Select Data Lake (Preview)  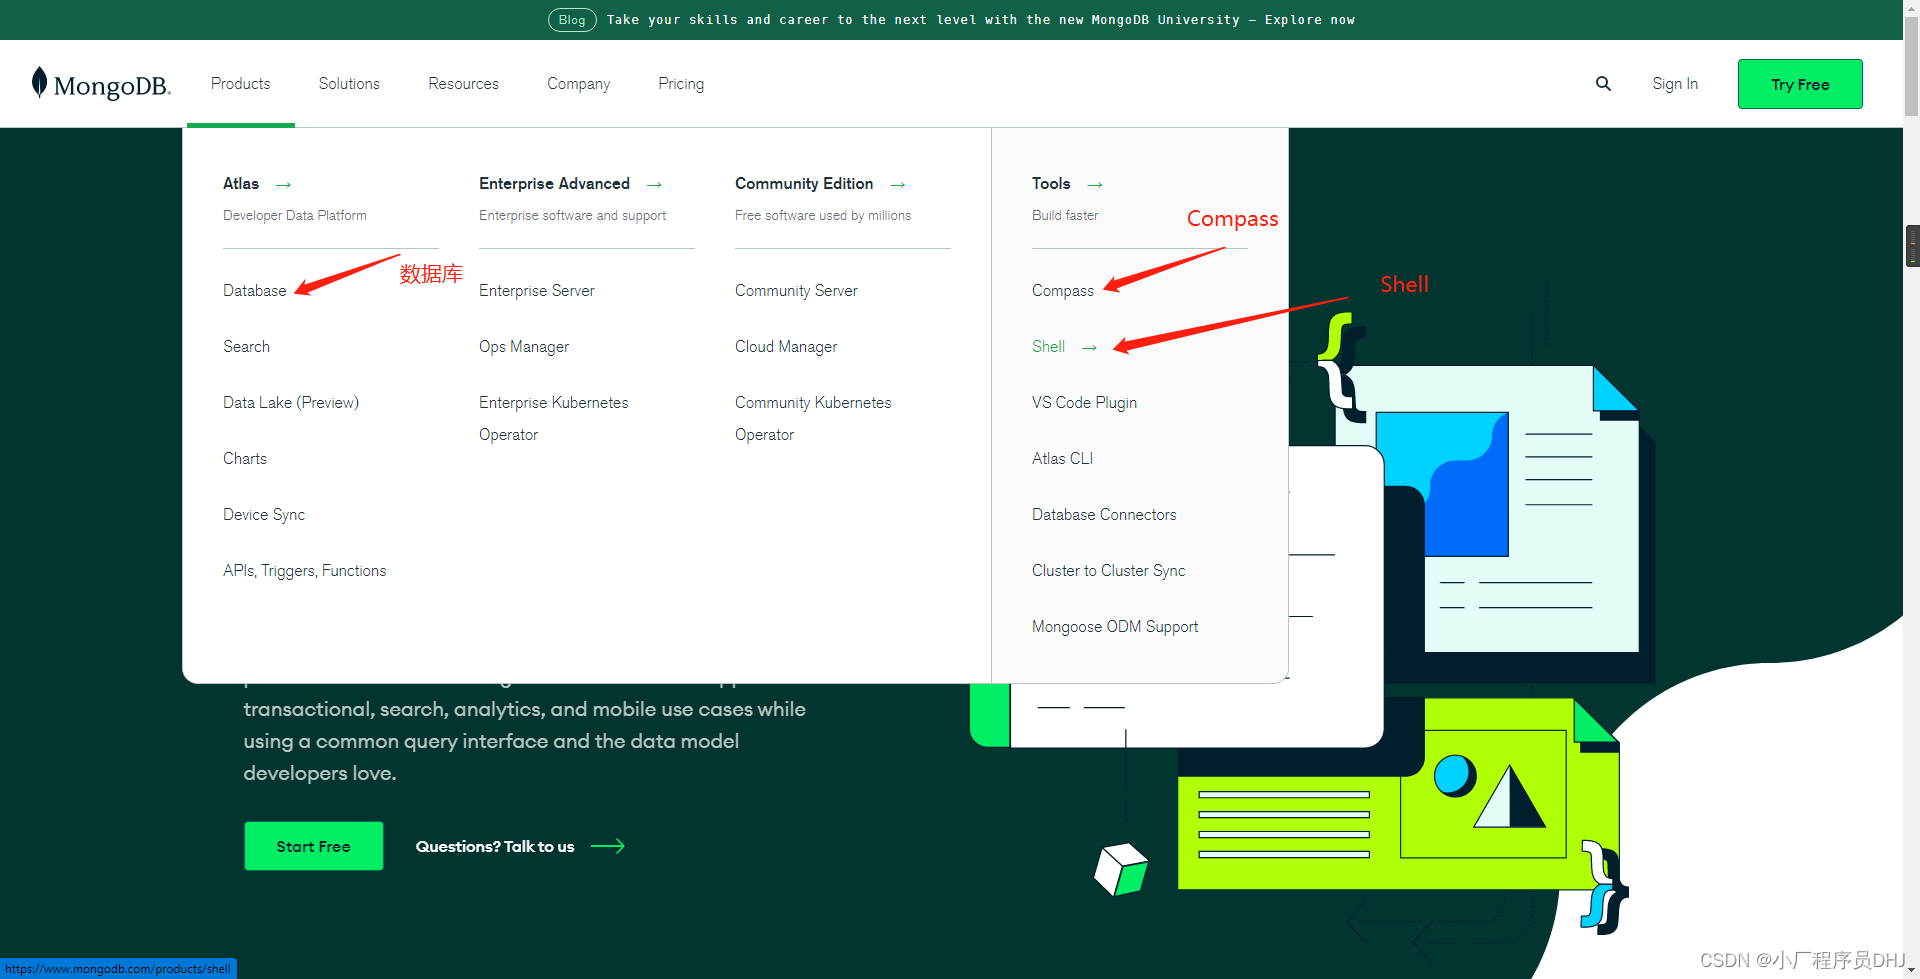pyautogui.click(x=291, y=403)
